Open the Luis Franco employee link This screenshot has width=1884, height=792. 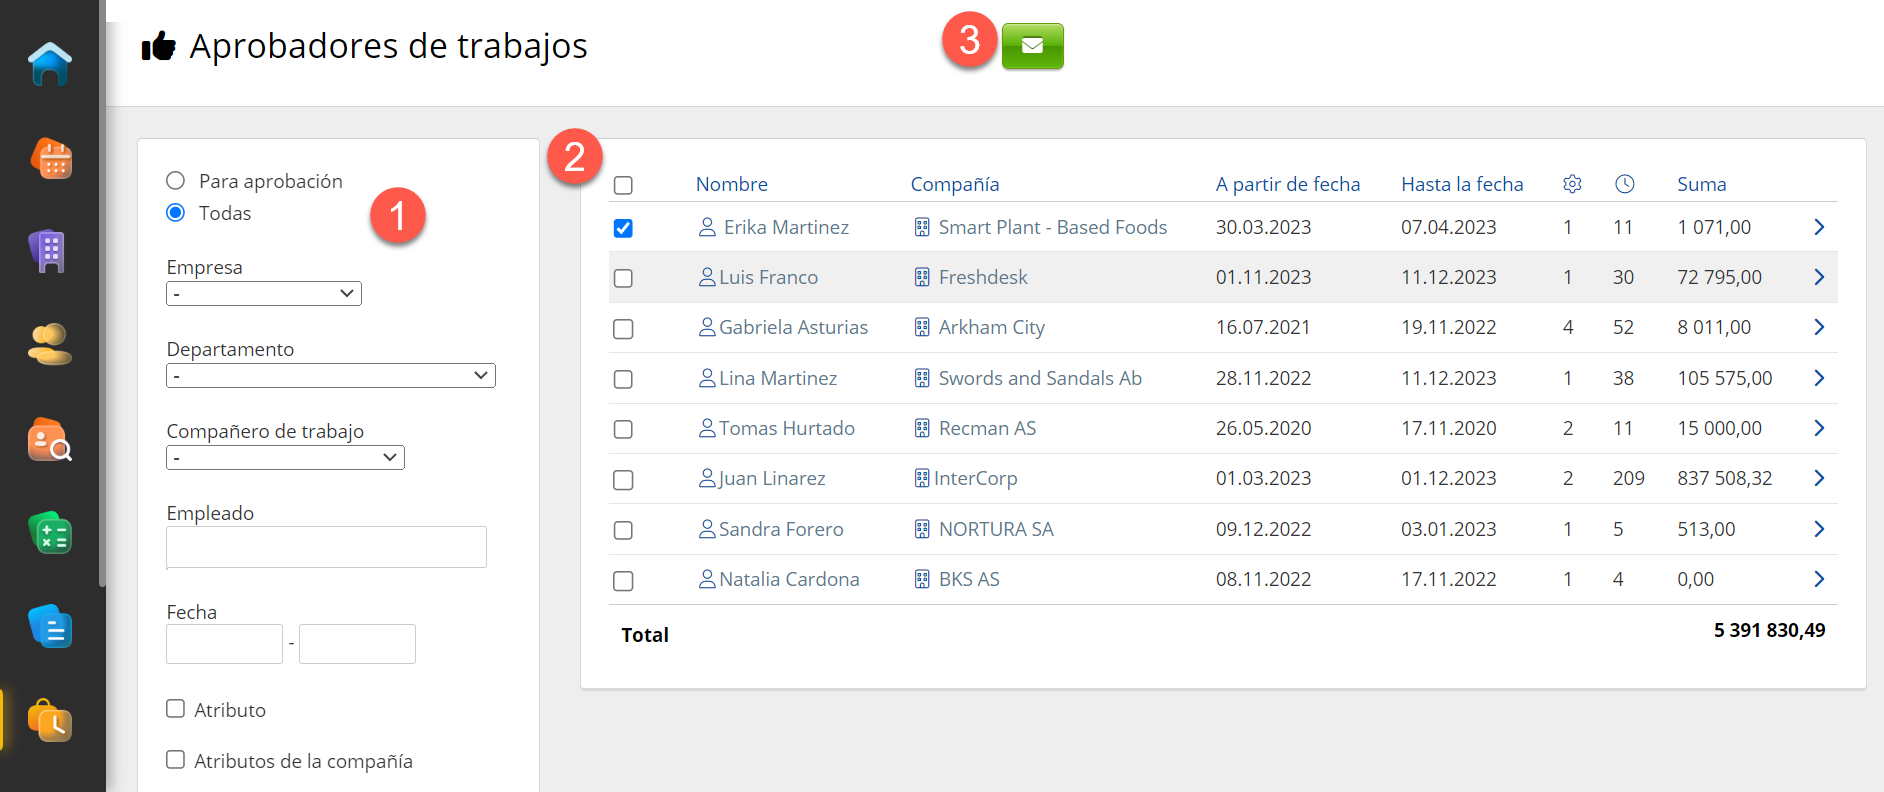767,278
